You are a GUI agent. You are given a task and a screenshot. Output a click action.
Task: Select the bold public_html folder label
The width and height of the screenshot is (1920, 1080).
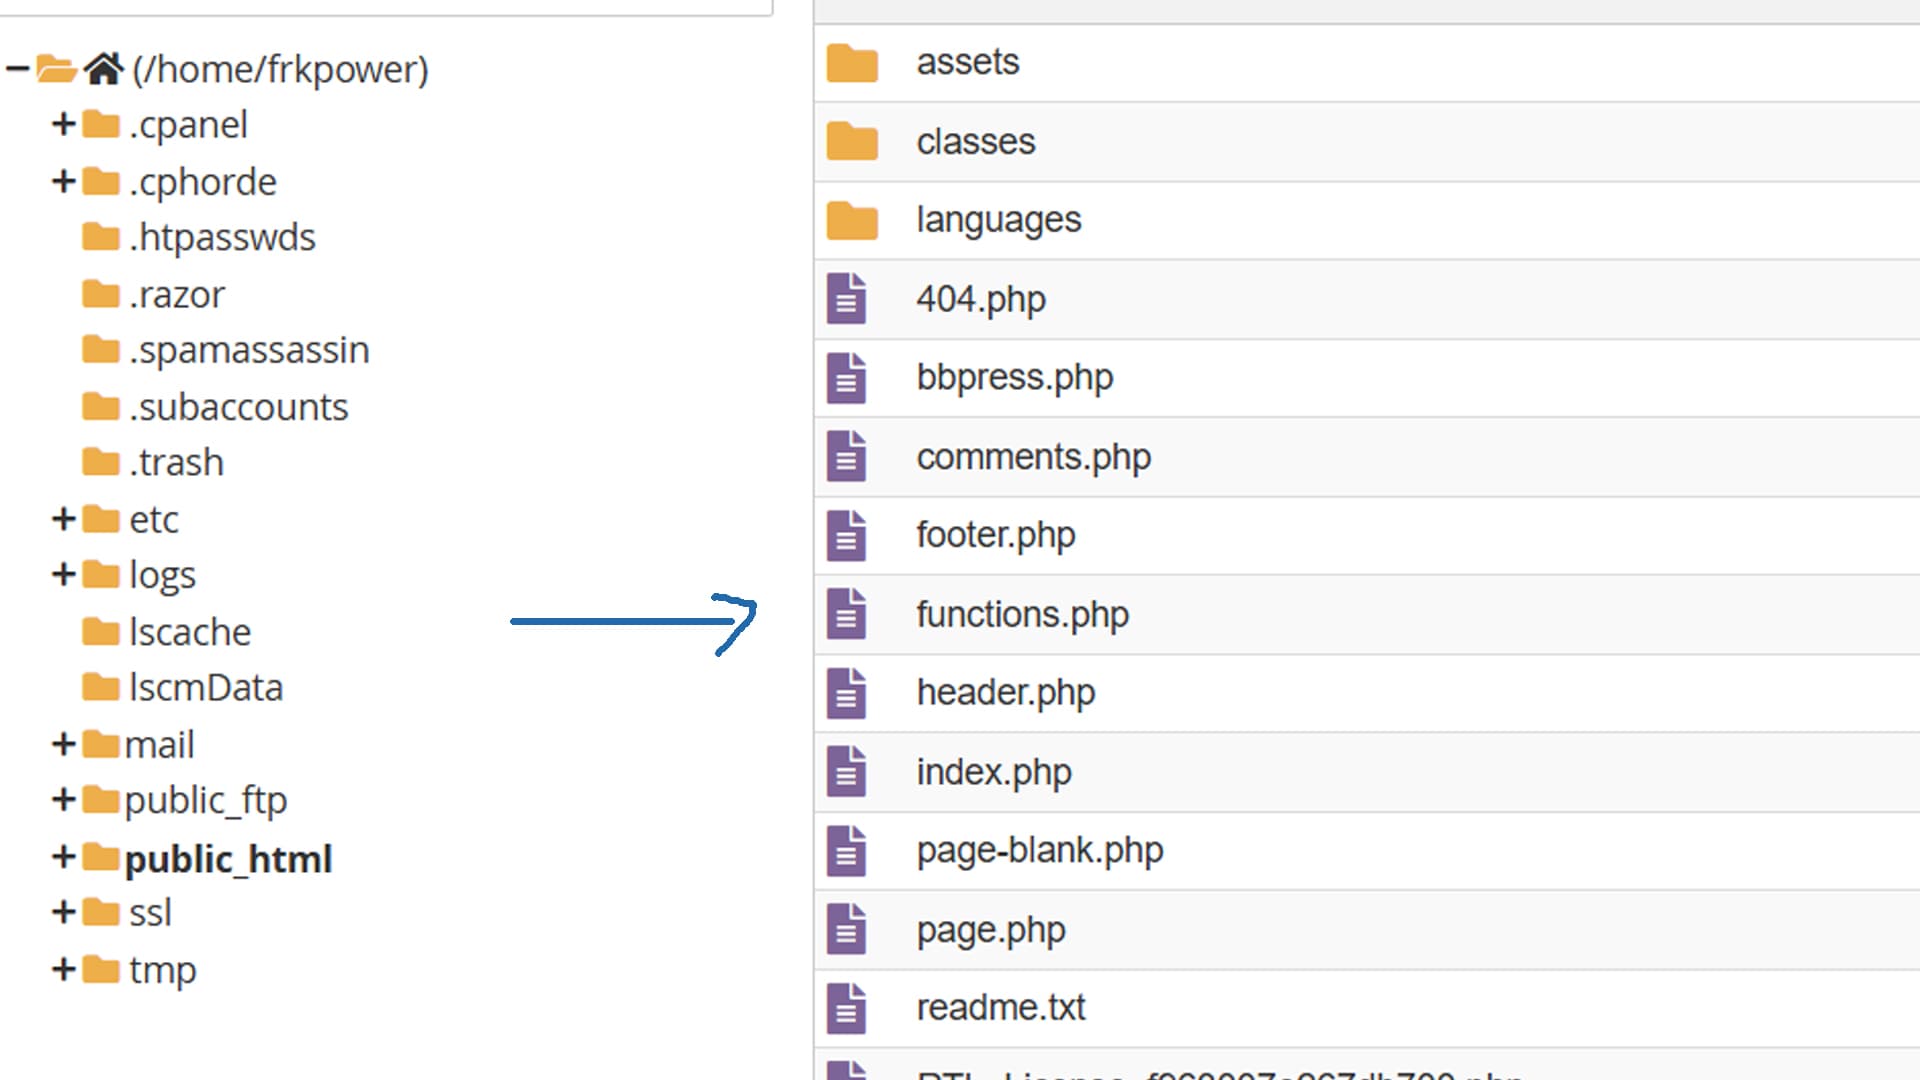(x=228, y=859)
